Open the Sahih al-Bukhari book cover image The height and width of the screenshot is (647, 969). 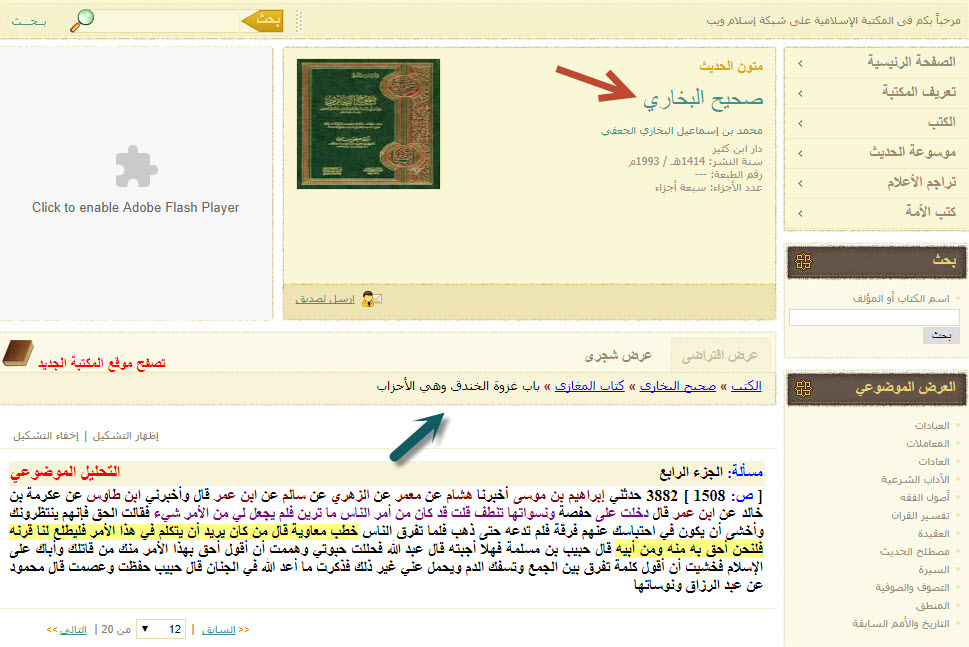coord(367,123)
